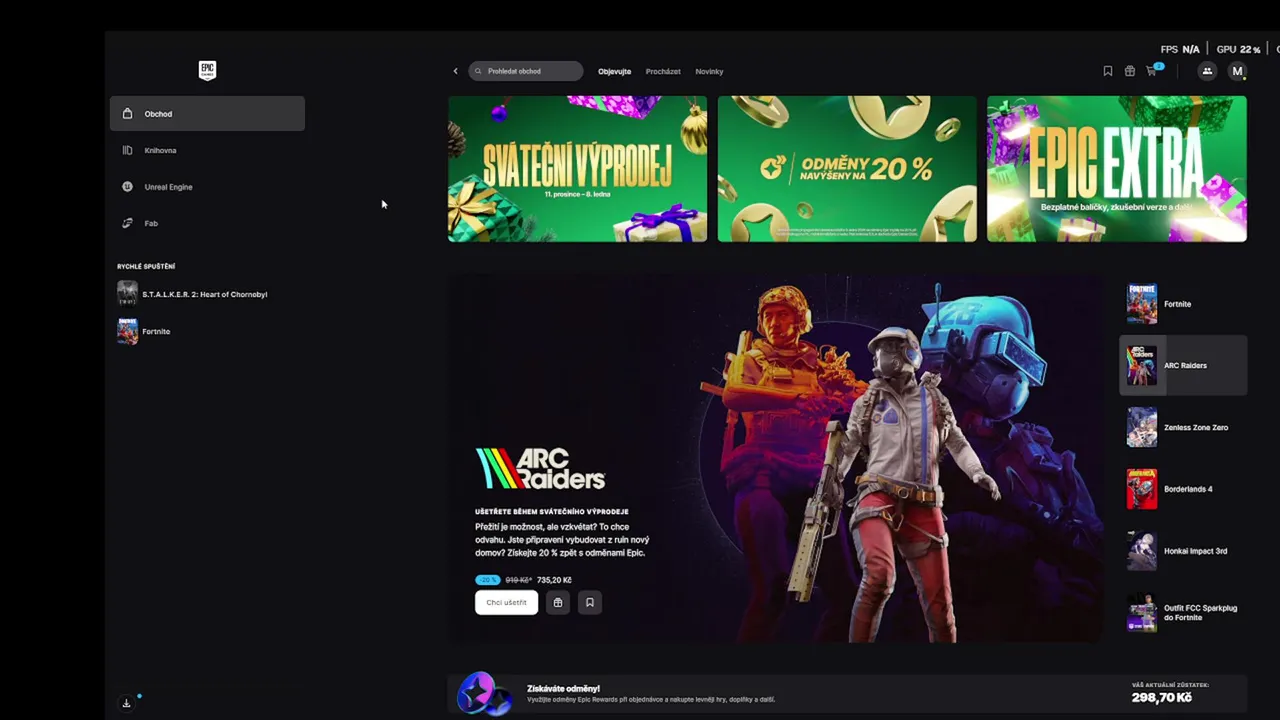Click the 298,70 Kč balance
1280x720 pixels.
coord(1161,698)
